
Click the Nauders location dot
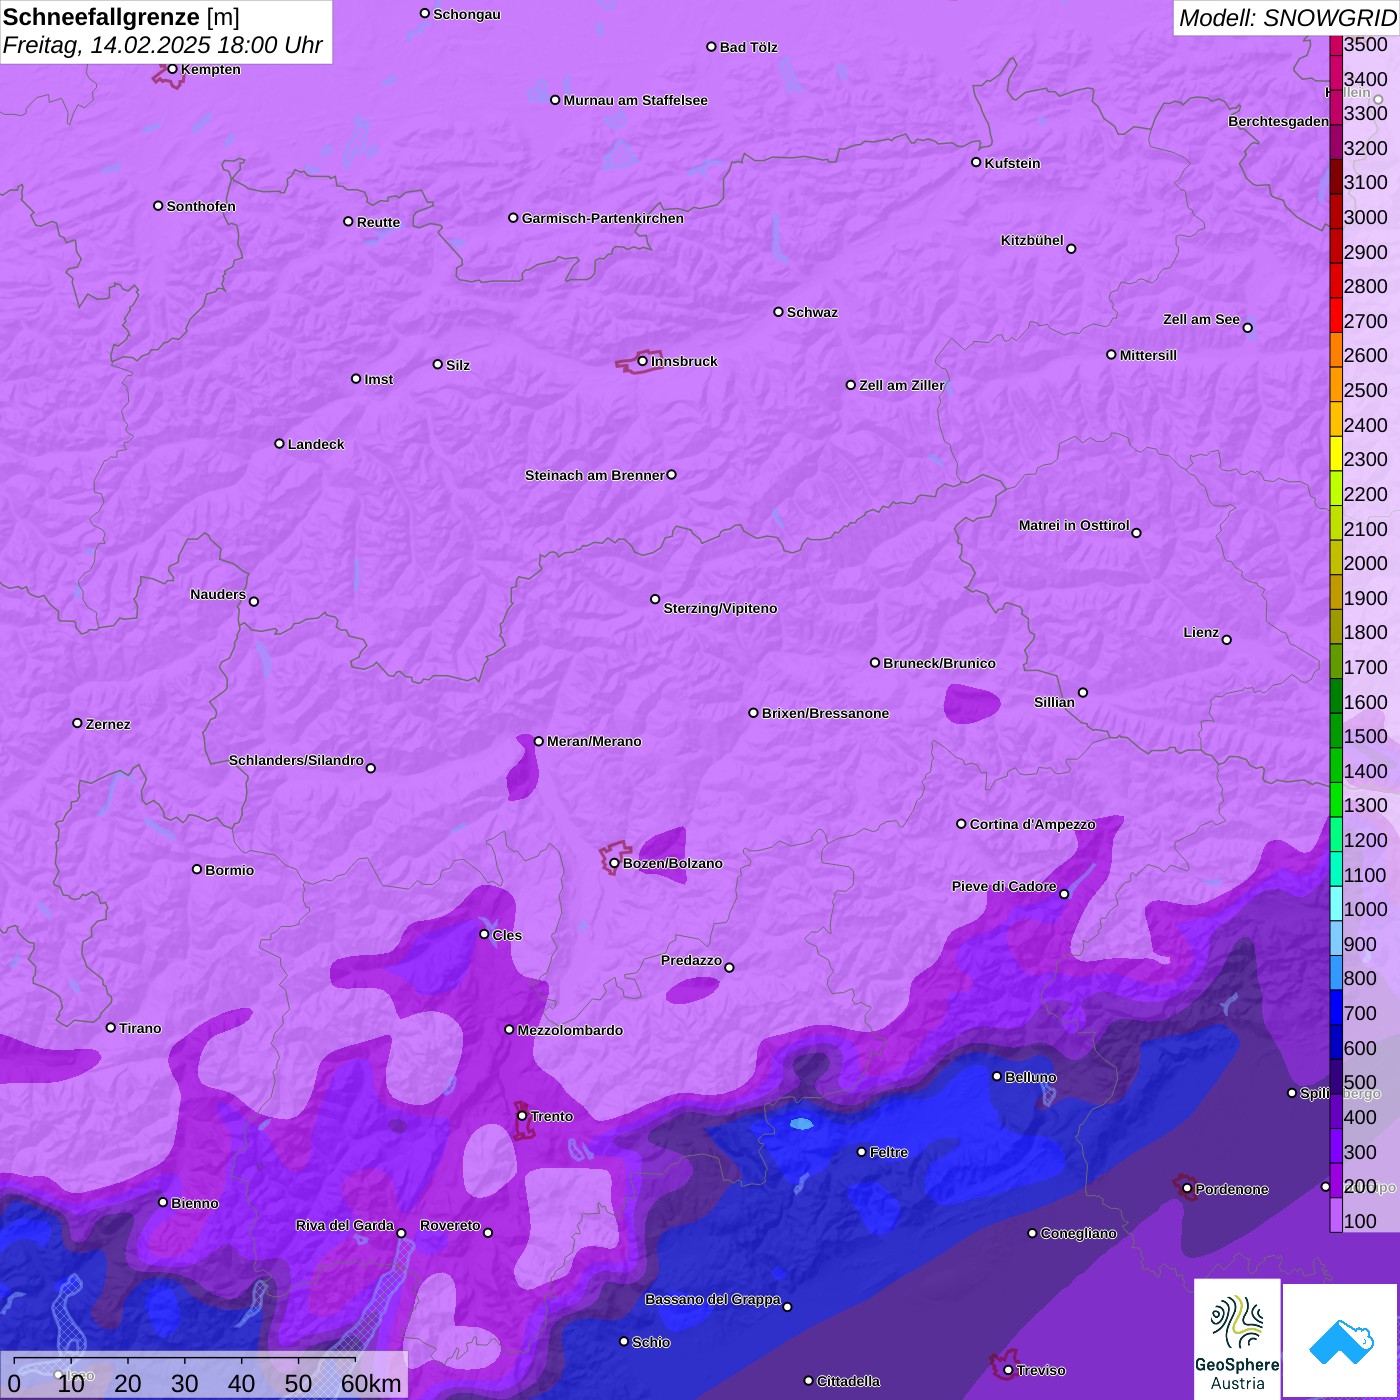click(x=254, y=601)
